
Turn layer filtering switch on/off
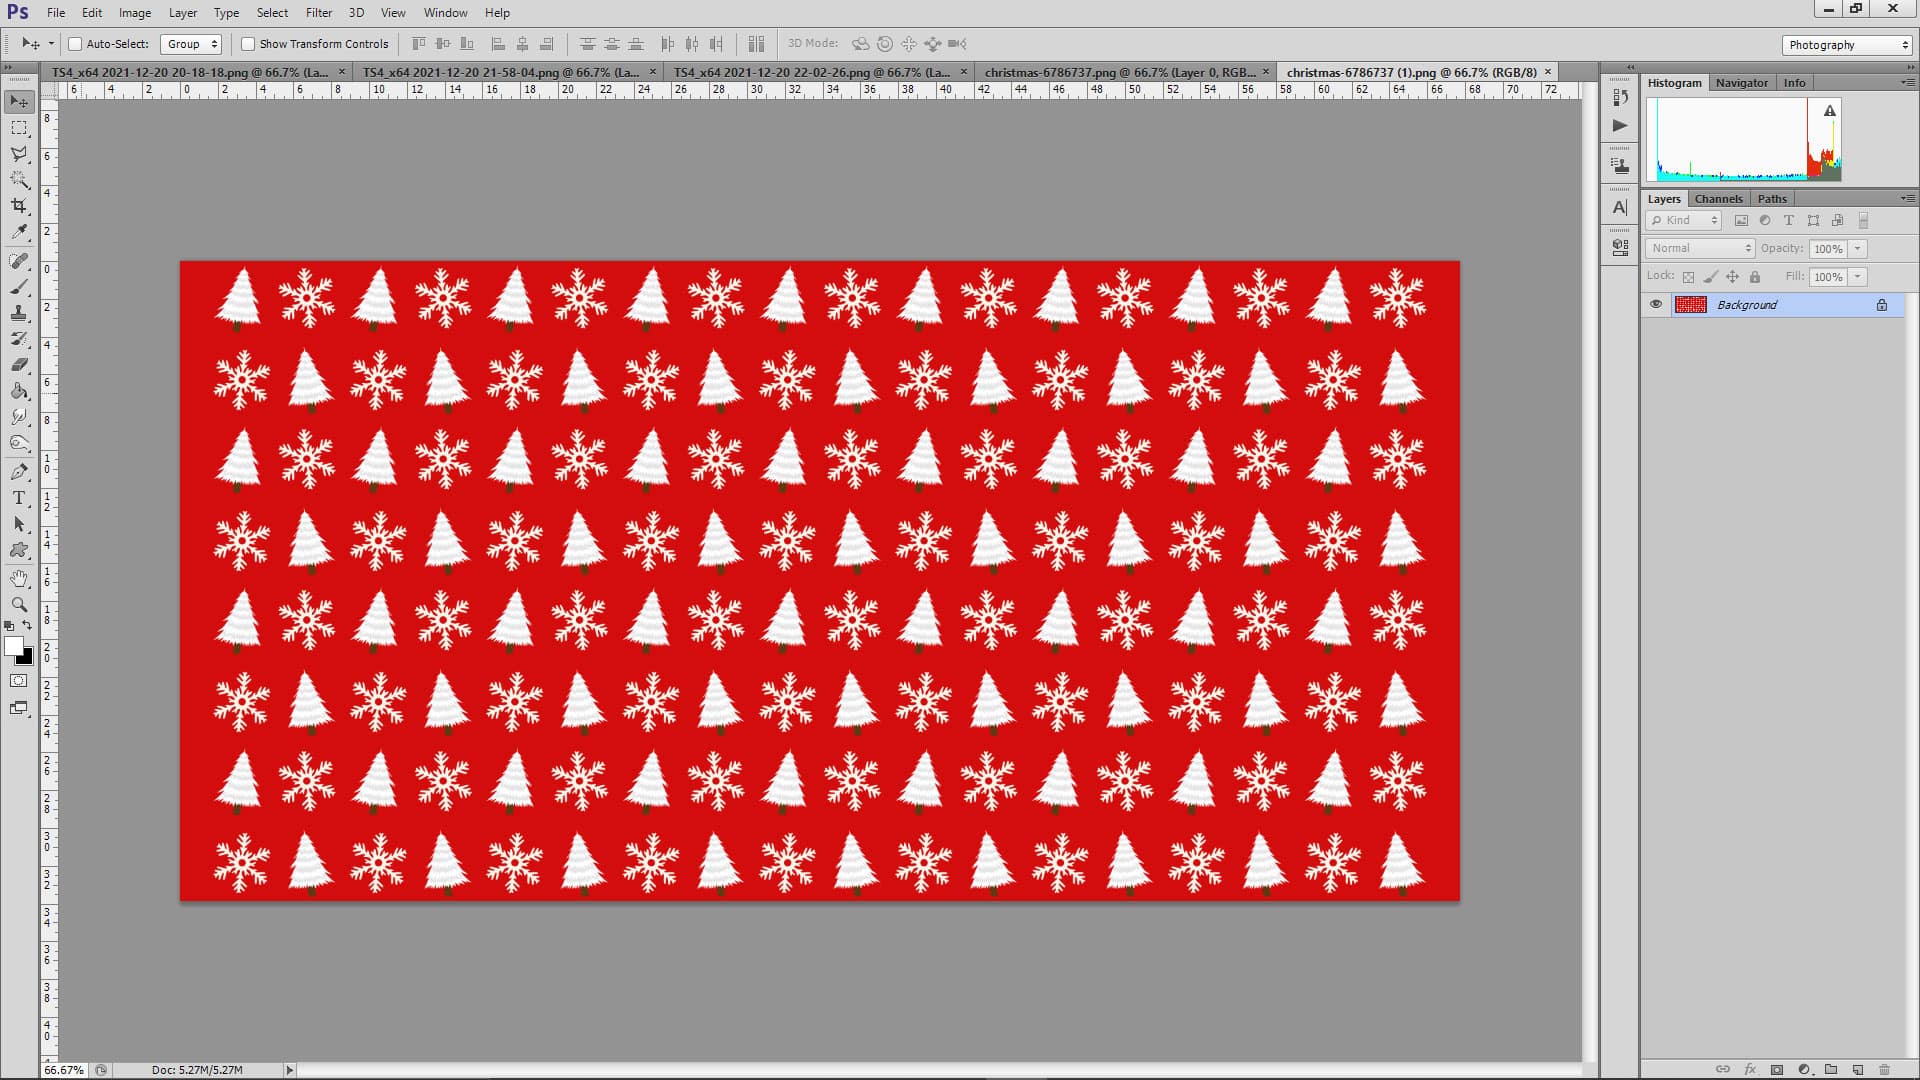coord(1863,221)
